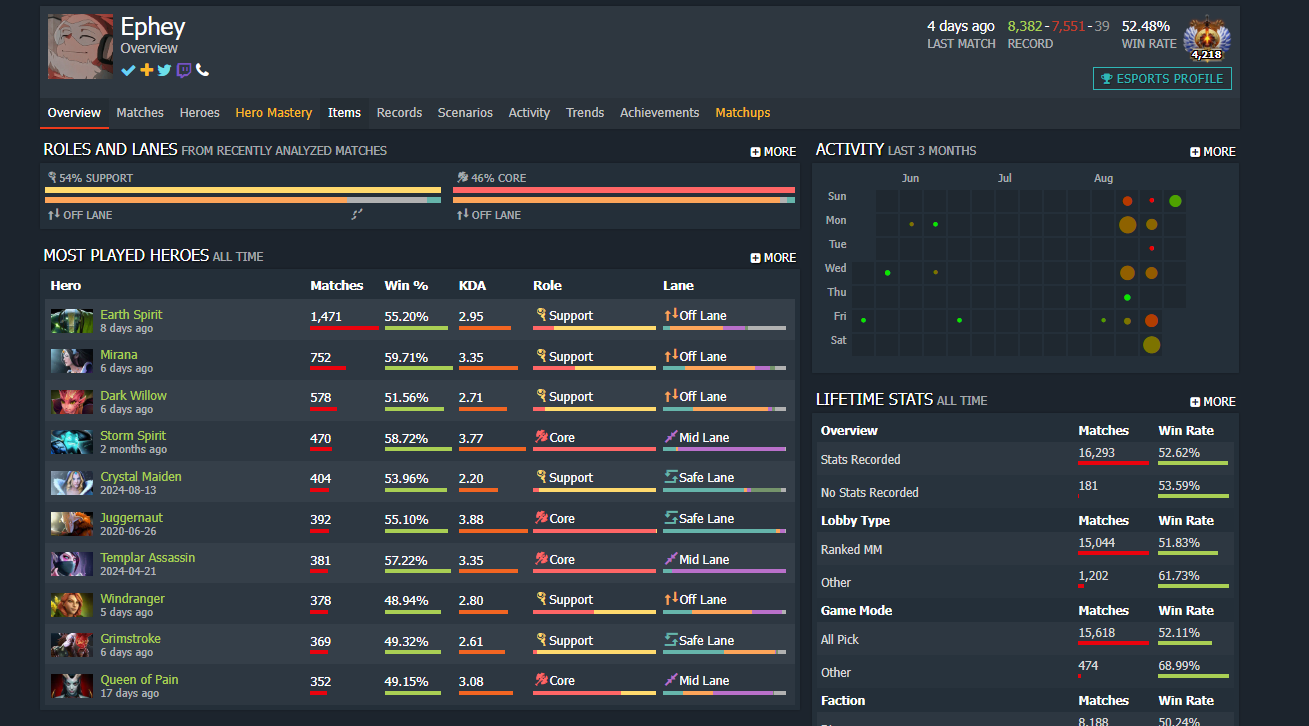This screenshot has height=726, width=1309.
Task: Click the Grimstroke hero portrait
Action: point(72,645)
